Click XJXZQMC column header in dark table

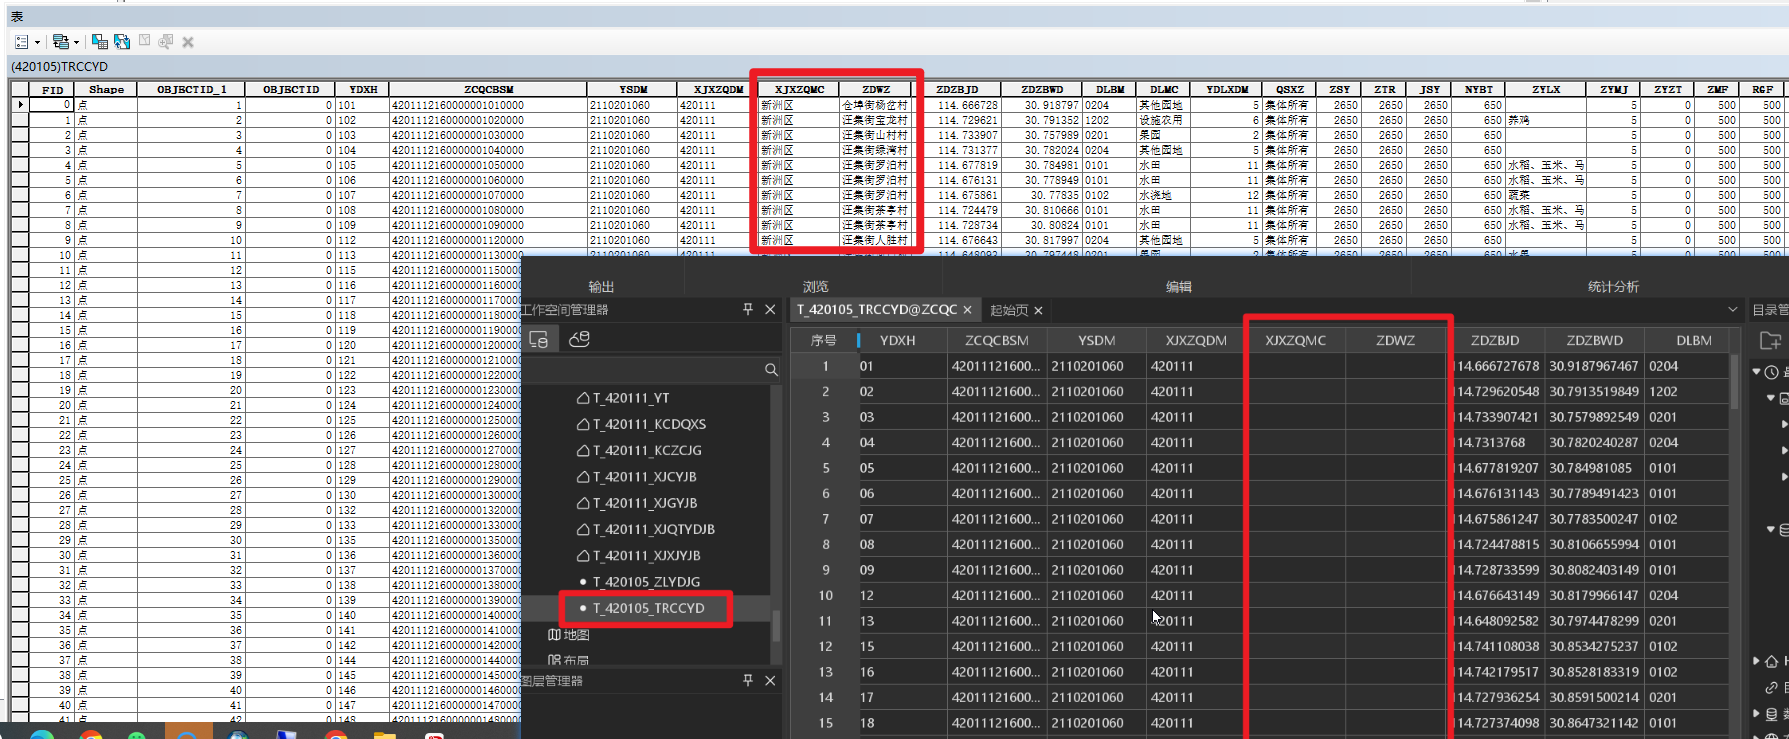tap(1296, 340)
